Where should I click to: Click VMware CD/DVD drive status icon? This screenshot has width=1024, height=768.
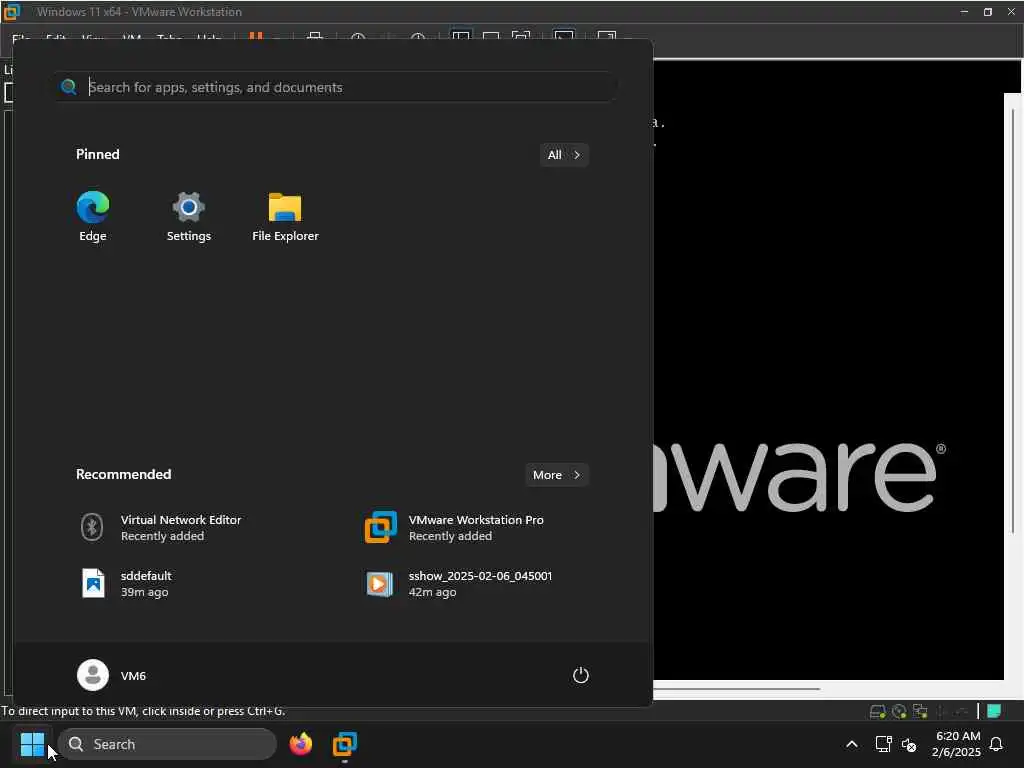tap(899, 711)
